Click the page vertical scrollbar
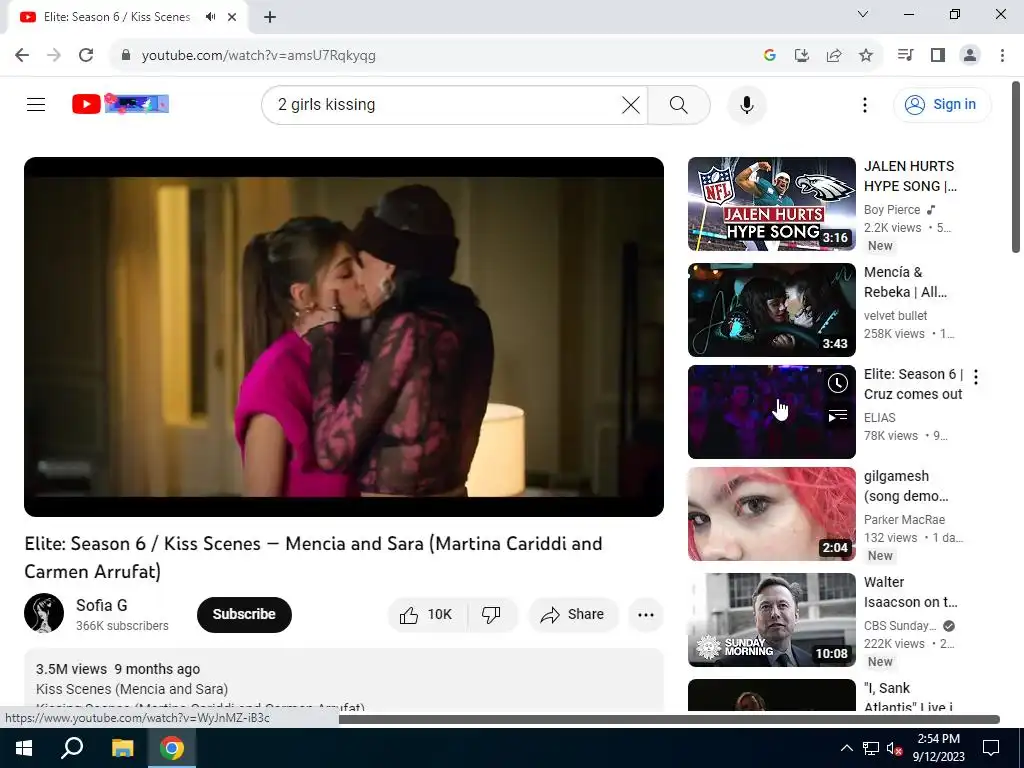 [1016, 167]
